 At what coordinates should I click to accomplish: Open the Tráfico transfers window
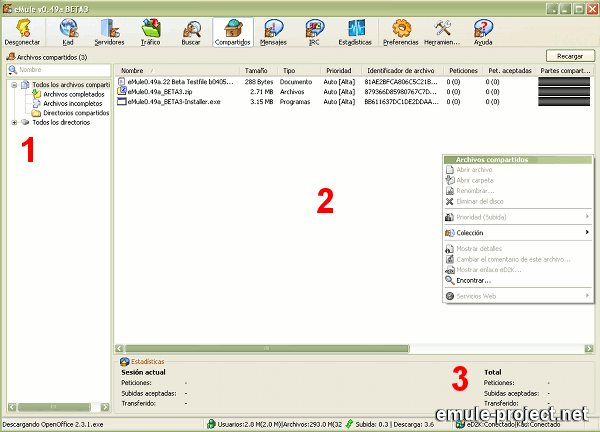click(150, 32)
